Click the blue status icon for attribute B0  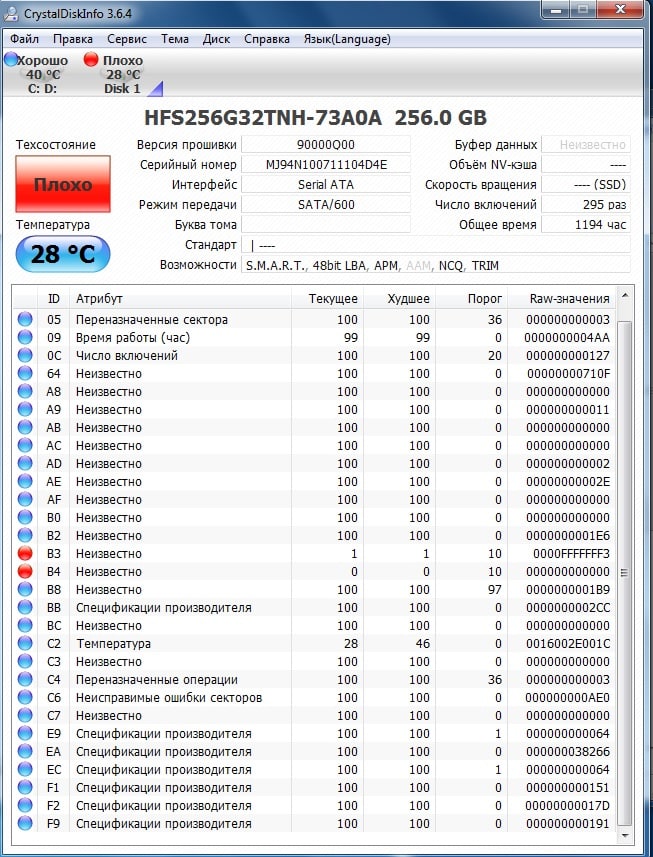point(25,518)
